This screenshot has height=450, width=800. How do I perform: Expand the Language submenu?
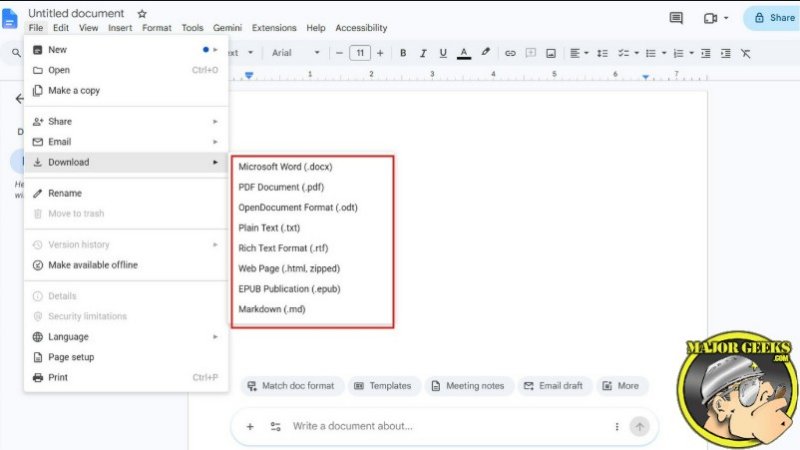(126, 337)
